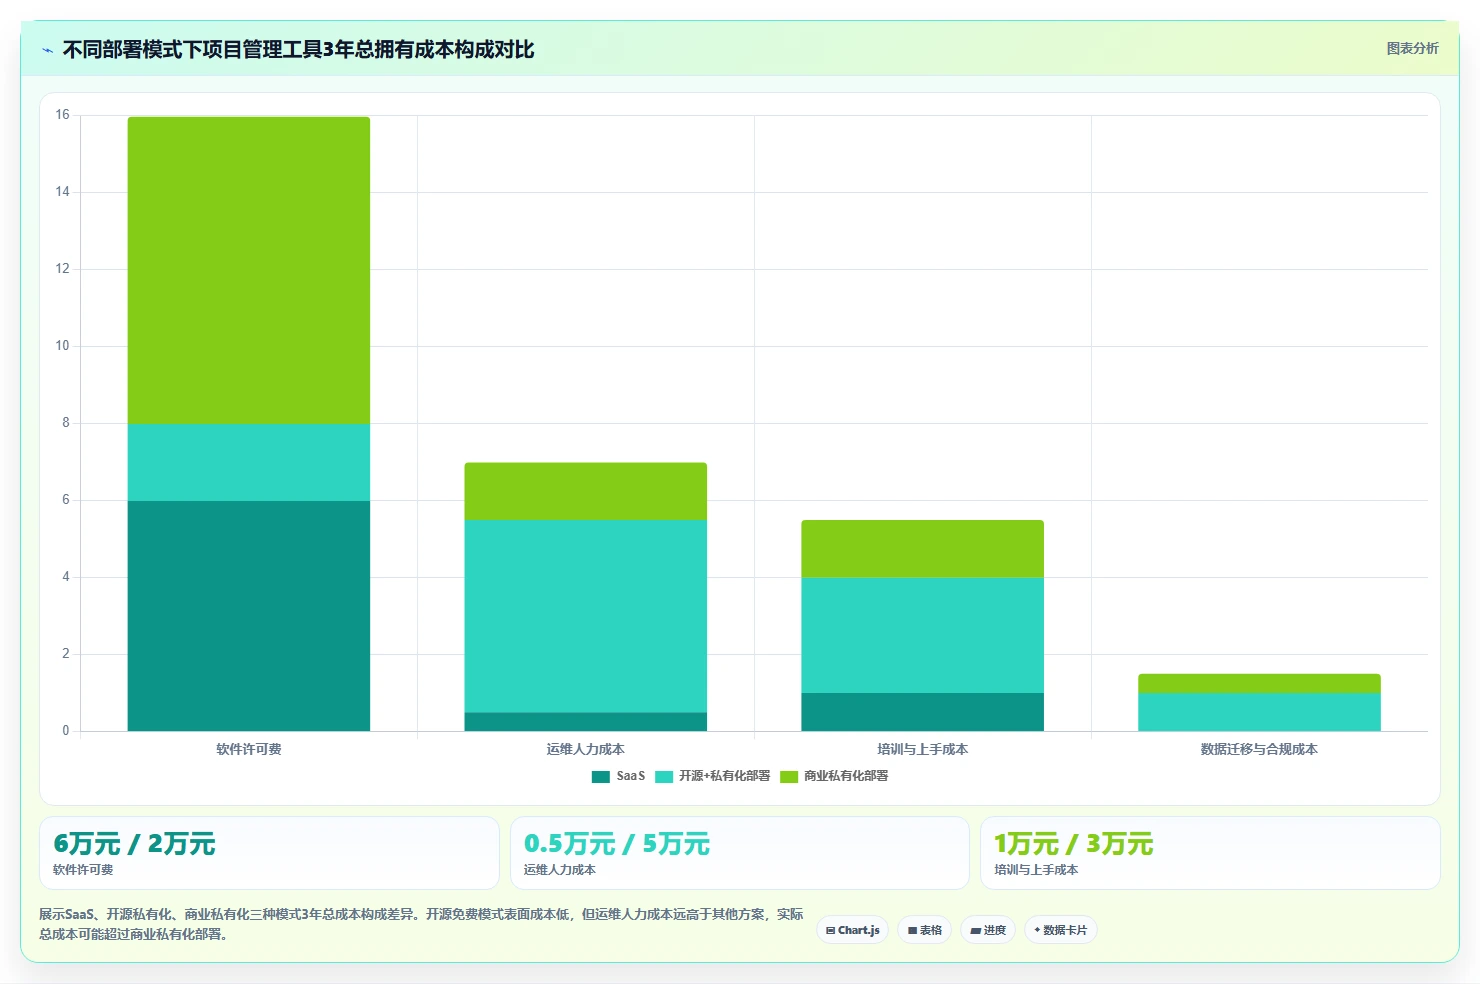Viewport: 1480px width, 984px height.
Task: Toggle the 开源+私有化部署 legend color box
Action: coord(664,776)
